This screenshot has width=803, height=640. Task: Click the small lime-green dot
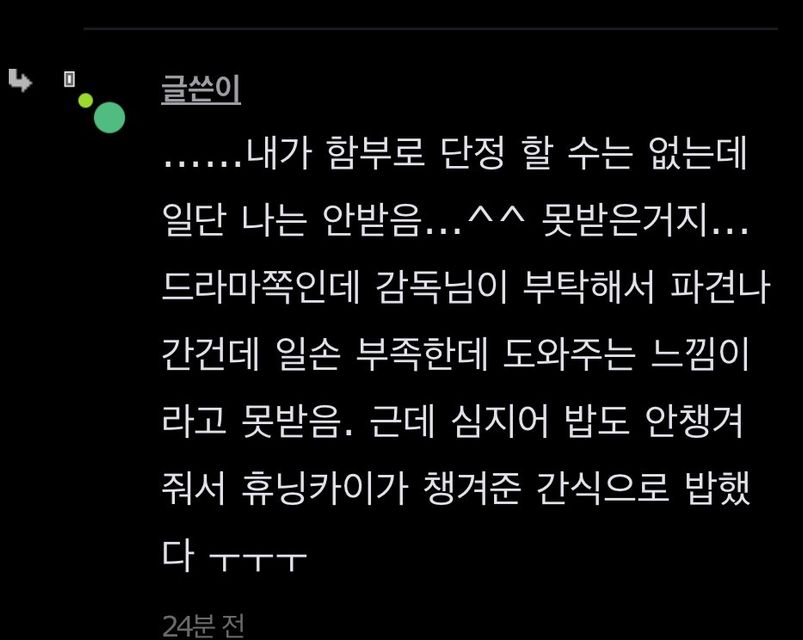[86, 100]
